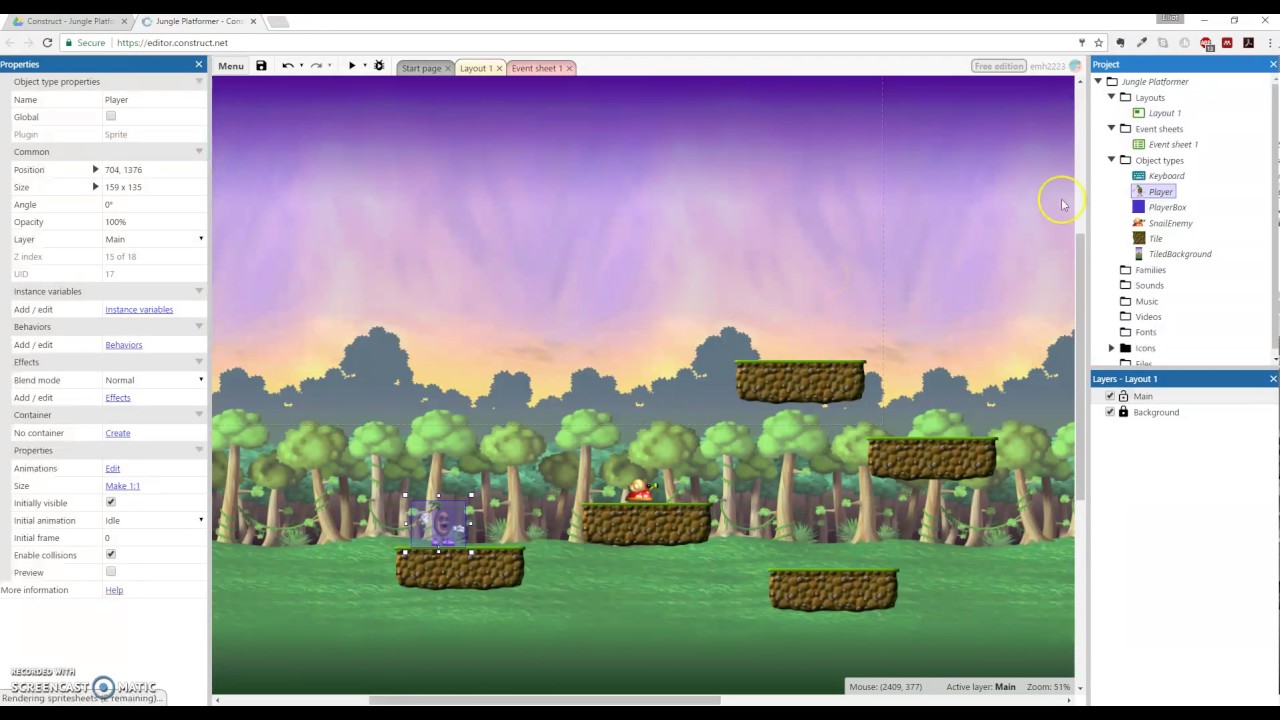Open the Menu button
This screenshot has height=720, width=1280.
tap(231, 66)
